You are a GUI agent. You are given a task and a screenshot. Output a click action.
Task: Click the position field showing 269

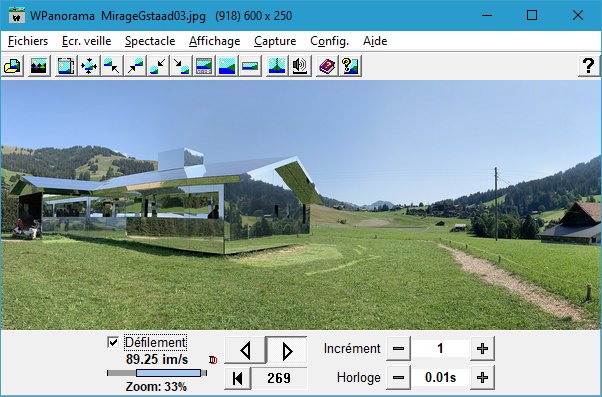tap(279, 378)
